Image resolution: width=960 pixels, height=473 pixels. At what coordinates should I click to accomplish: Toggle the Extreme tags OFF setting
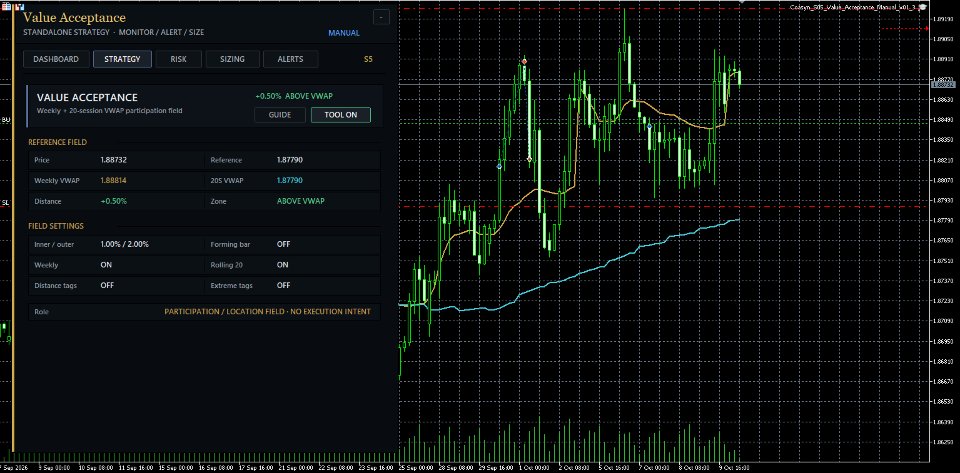(283, 285)
